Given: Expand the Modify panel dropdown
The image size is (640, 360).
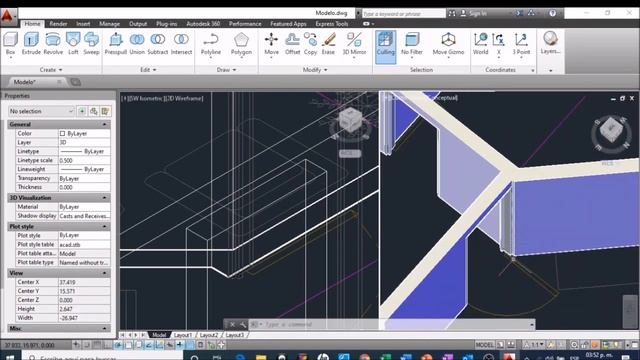Looking at the screenshot, I should tap(315, 70).
